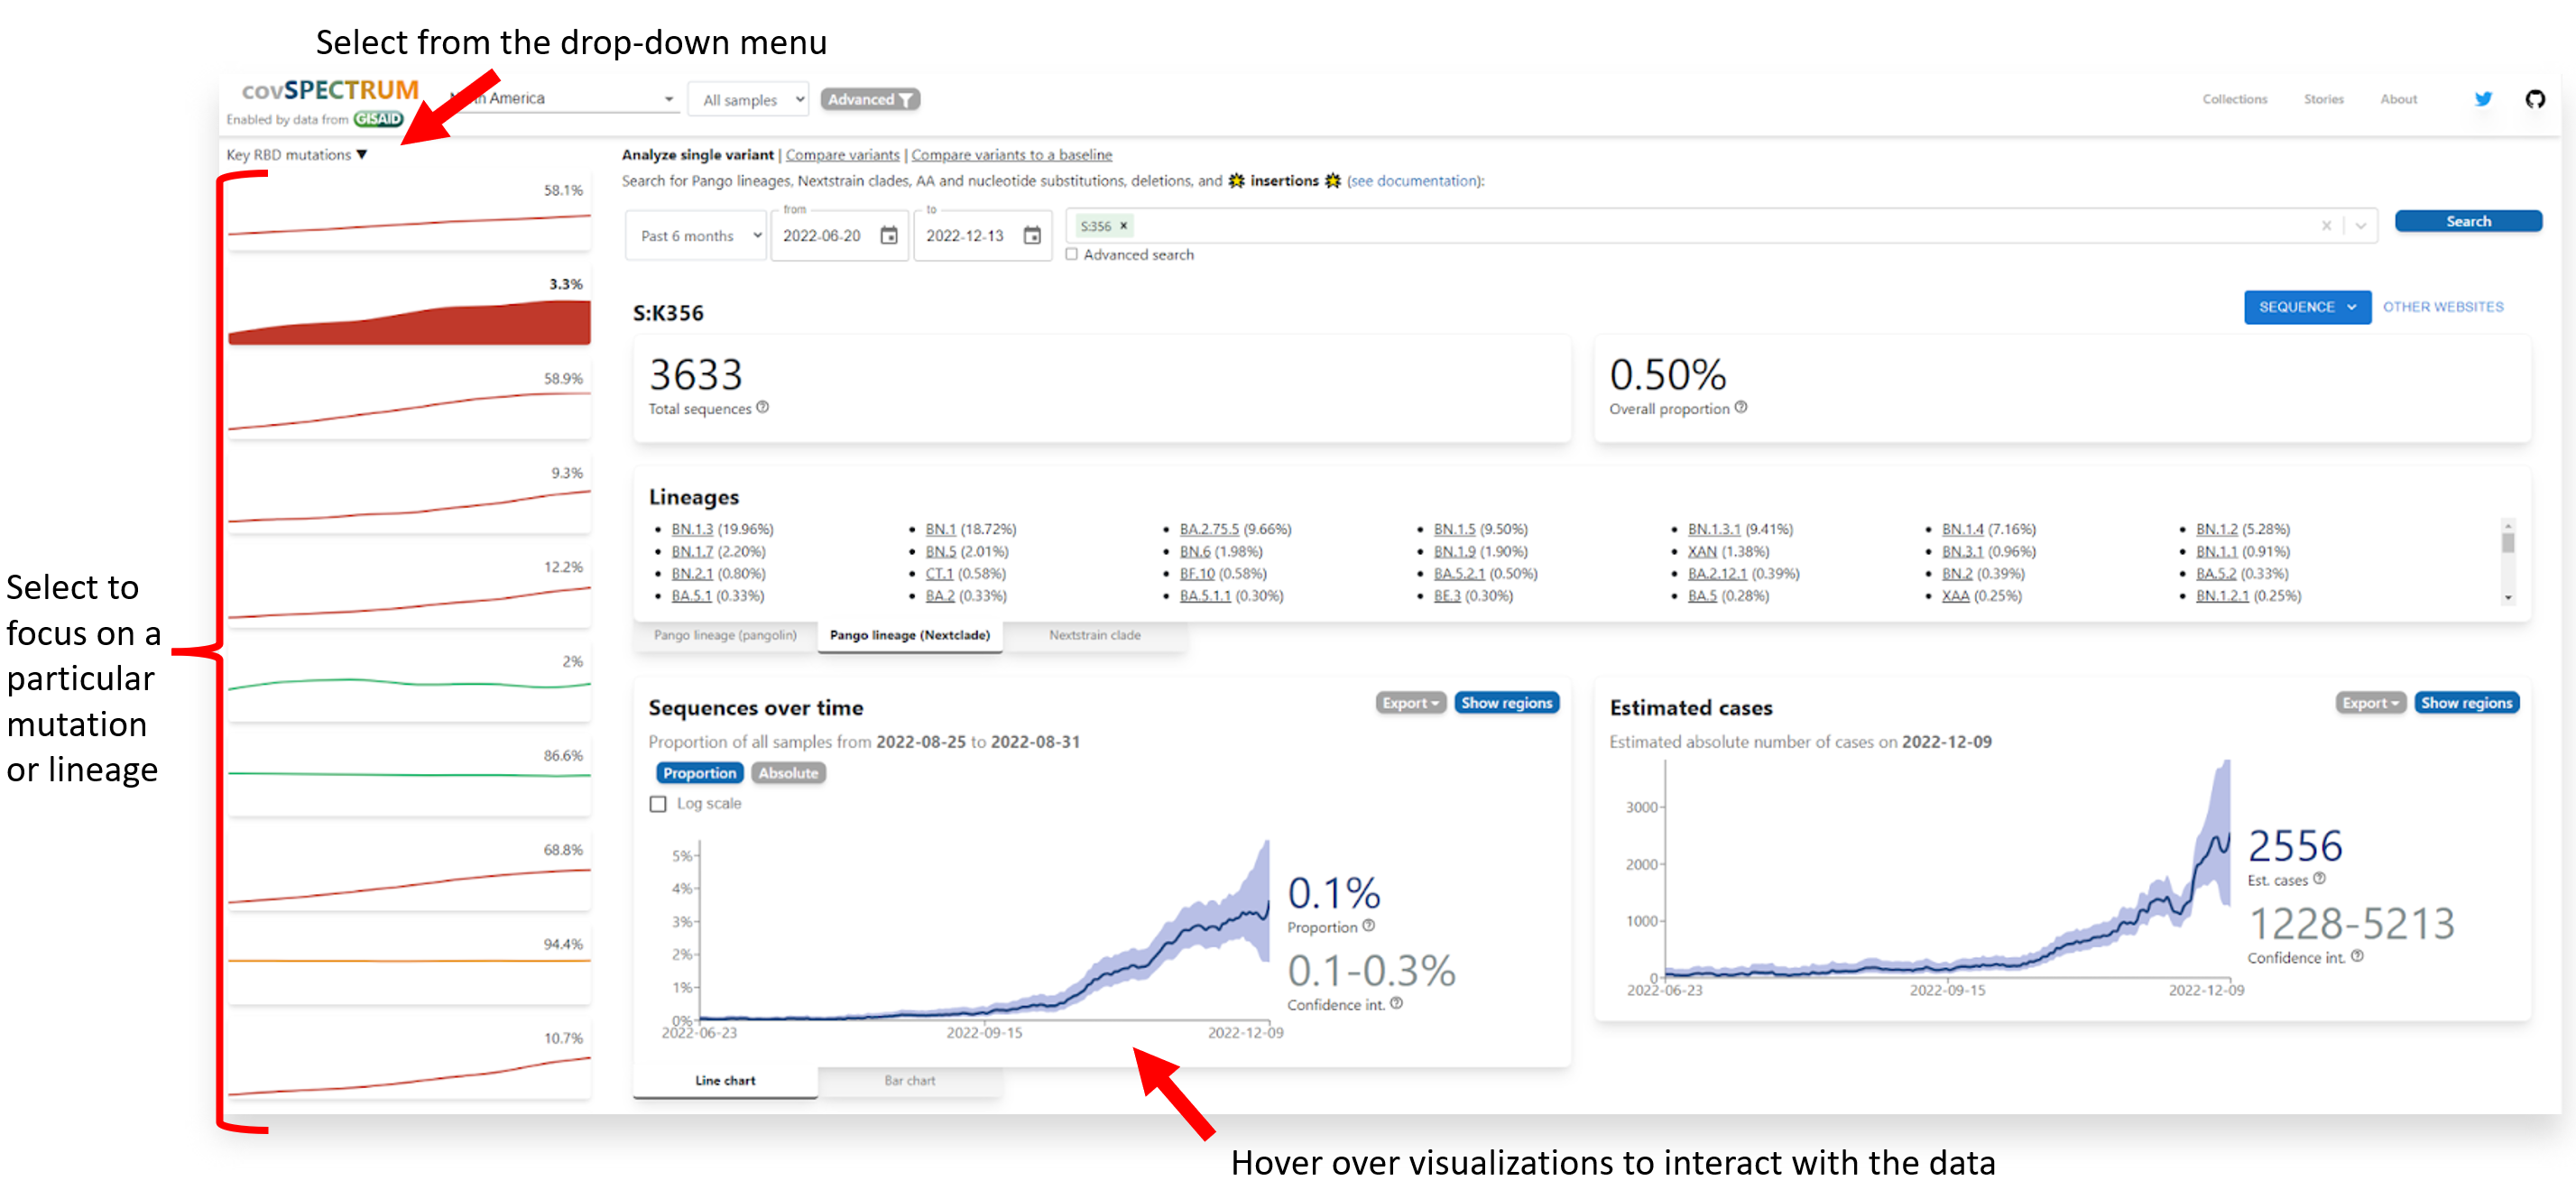Switch to the Bar chart tab
This screenshot has width=2576, height=1199.
(909, 1081)
